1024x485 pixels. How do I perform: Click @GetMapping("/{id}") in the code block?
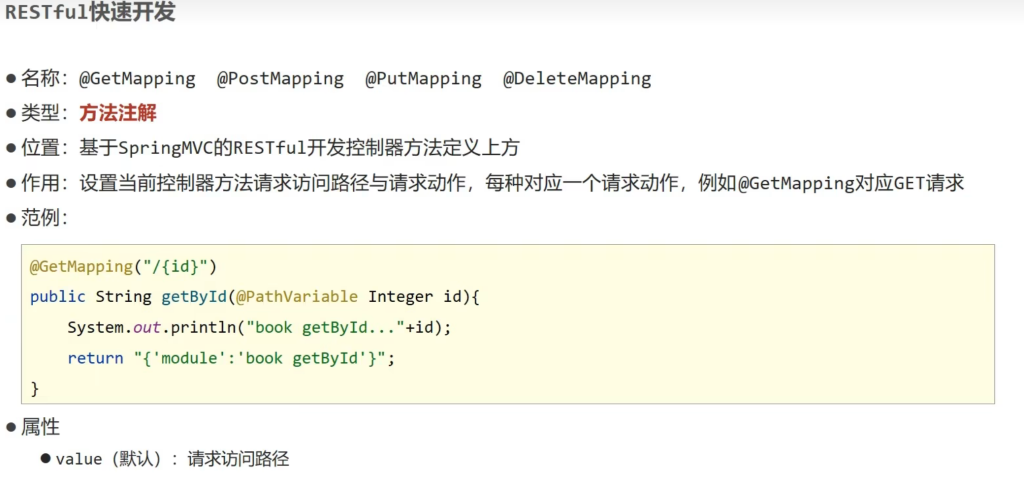click(x=123, y=267)
